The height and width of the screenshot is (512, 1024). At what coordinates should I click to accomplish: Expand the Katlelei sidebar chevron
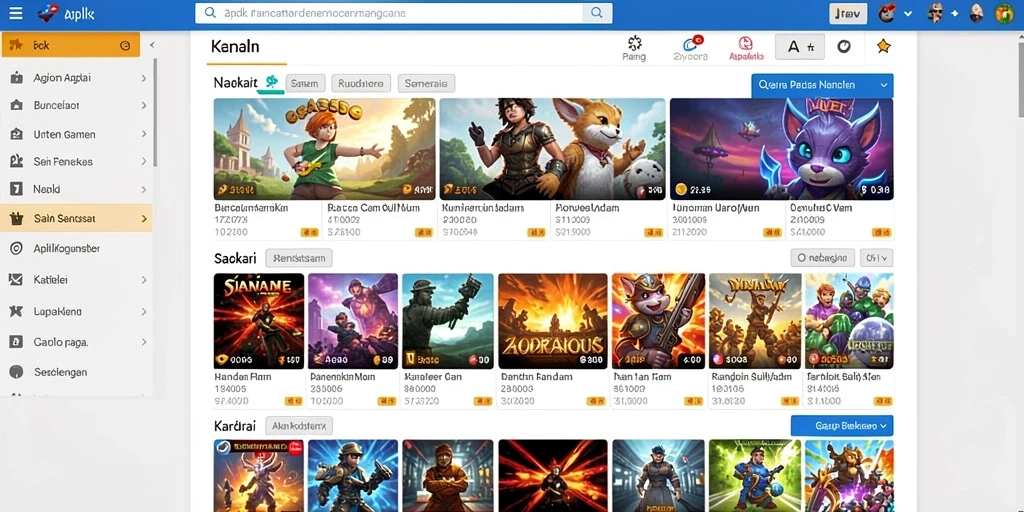pos(144,280)
